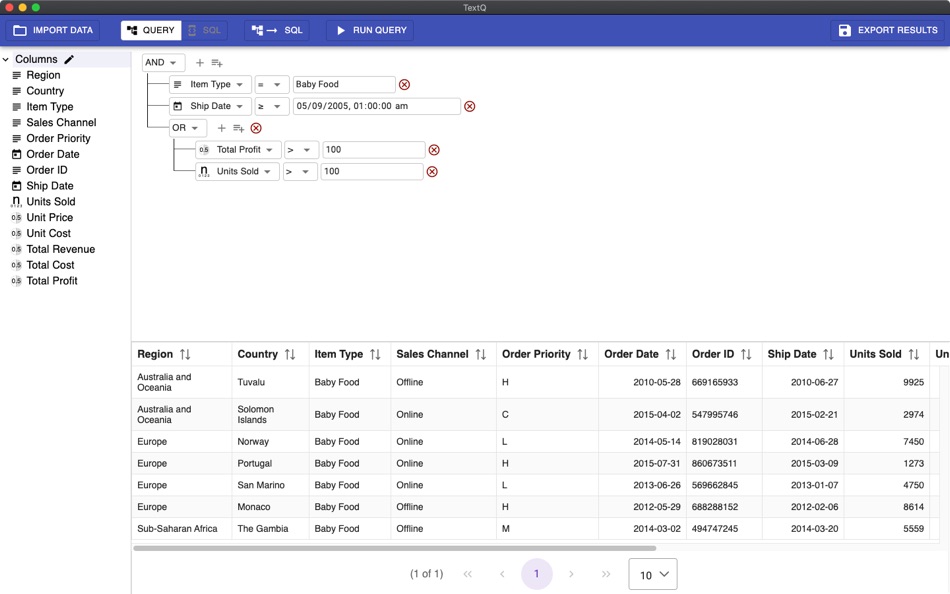Open the AND operator dropdown
The height and width of the screenshot is (594, 950).
(163, 62)
